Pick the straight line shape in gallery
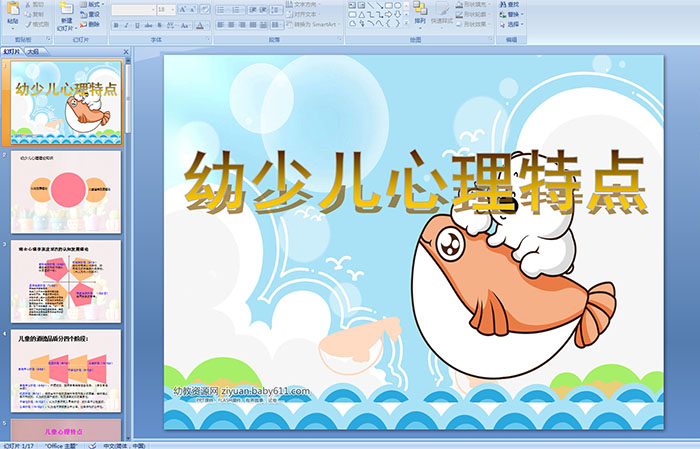Screen dimensions: 700x449 (371, 5)
